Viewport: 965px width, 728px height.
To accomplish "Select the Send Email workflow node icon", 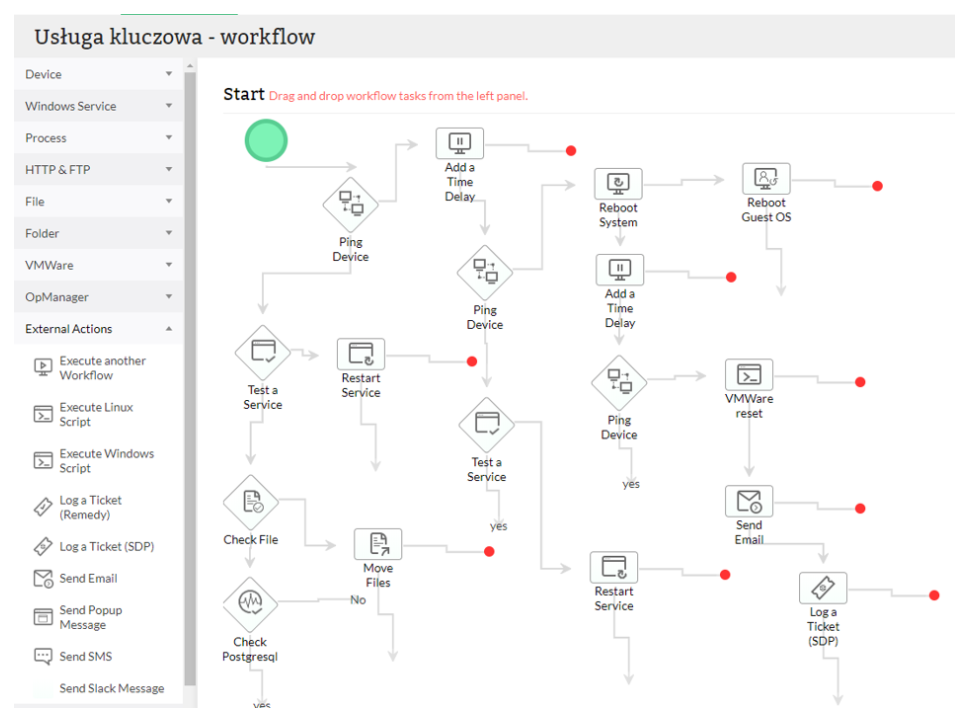I will [749, 501].
